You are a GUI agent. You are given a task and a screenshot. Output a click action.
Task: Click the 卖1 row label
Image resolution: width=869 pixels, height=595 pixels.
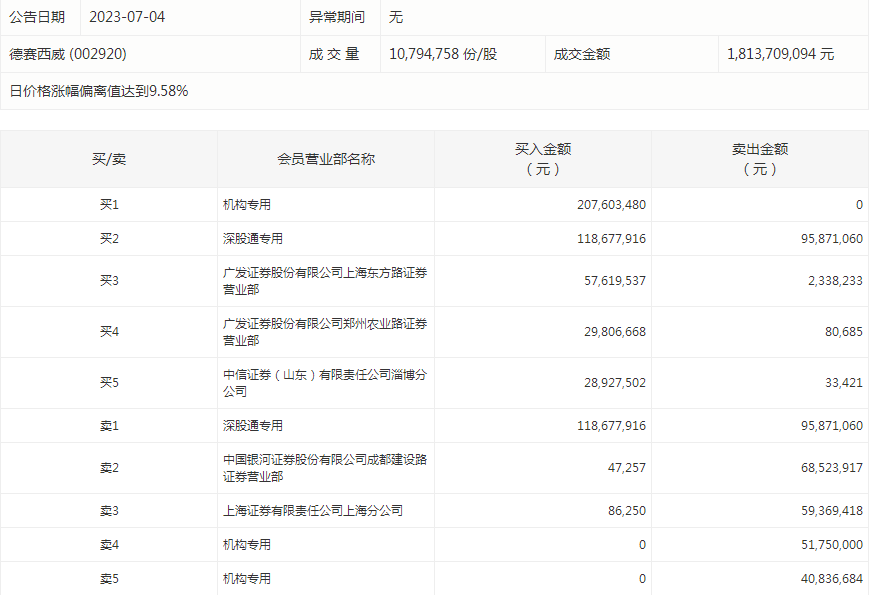[x=109, y=425]
